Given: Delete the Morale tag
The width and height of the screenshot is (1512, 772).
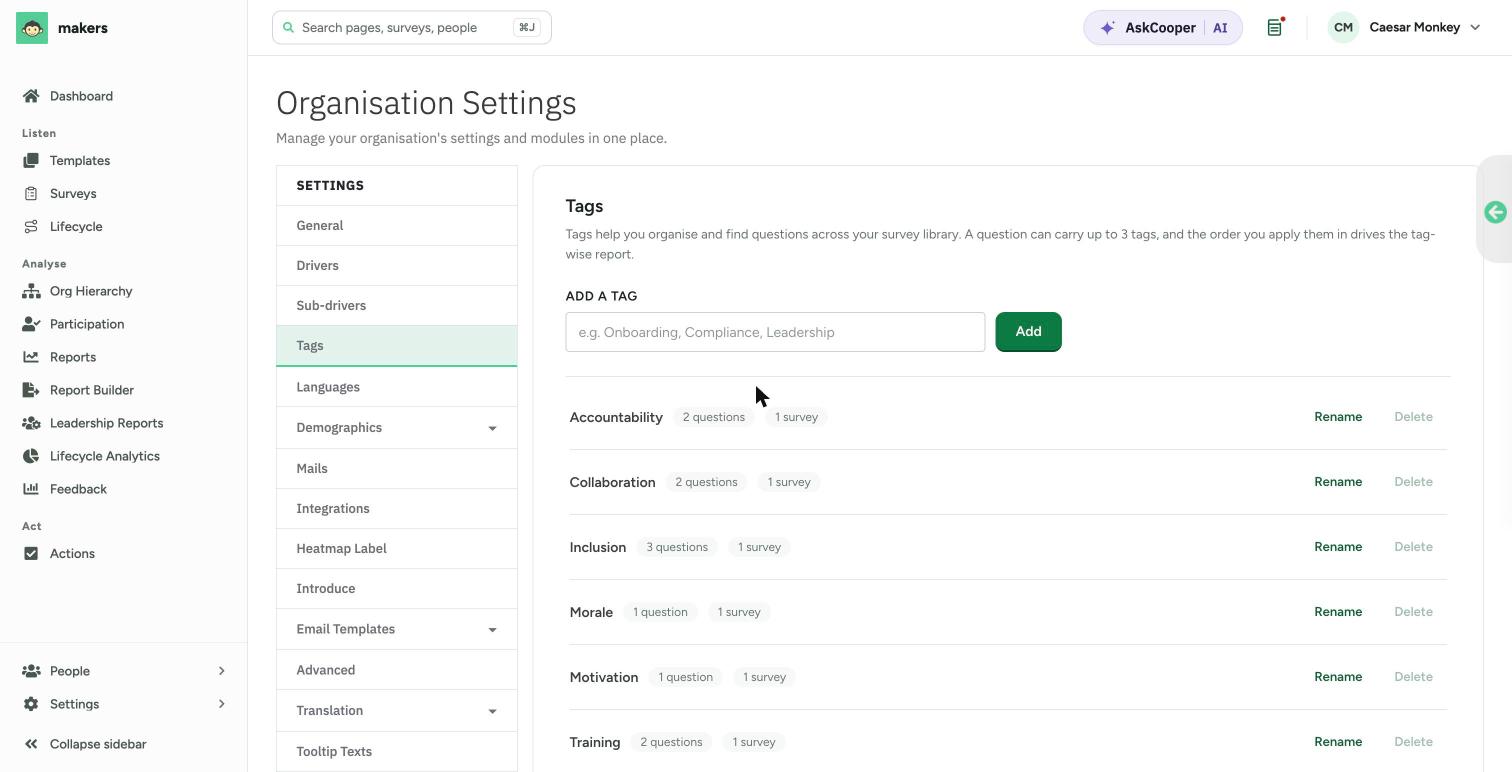Looking at the screenshot, I should [x=1413, y=612].
